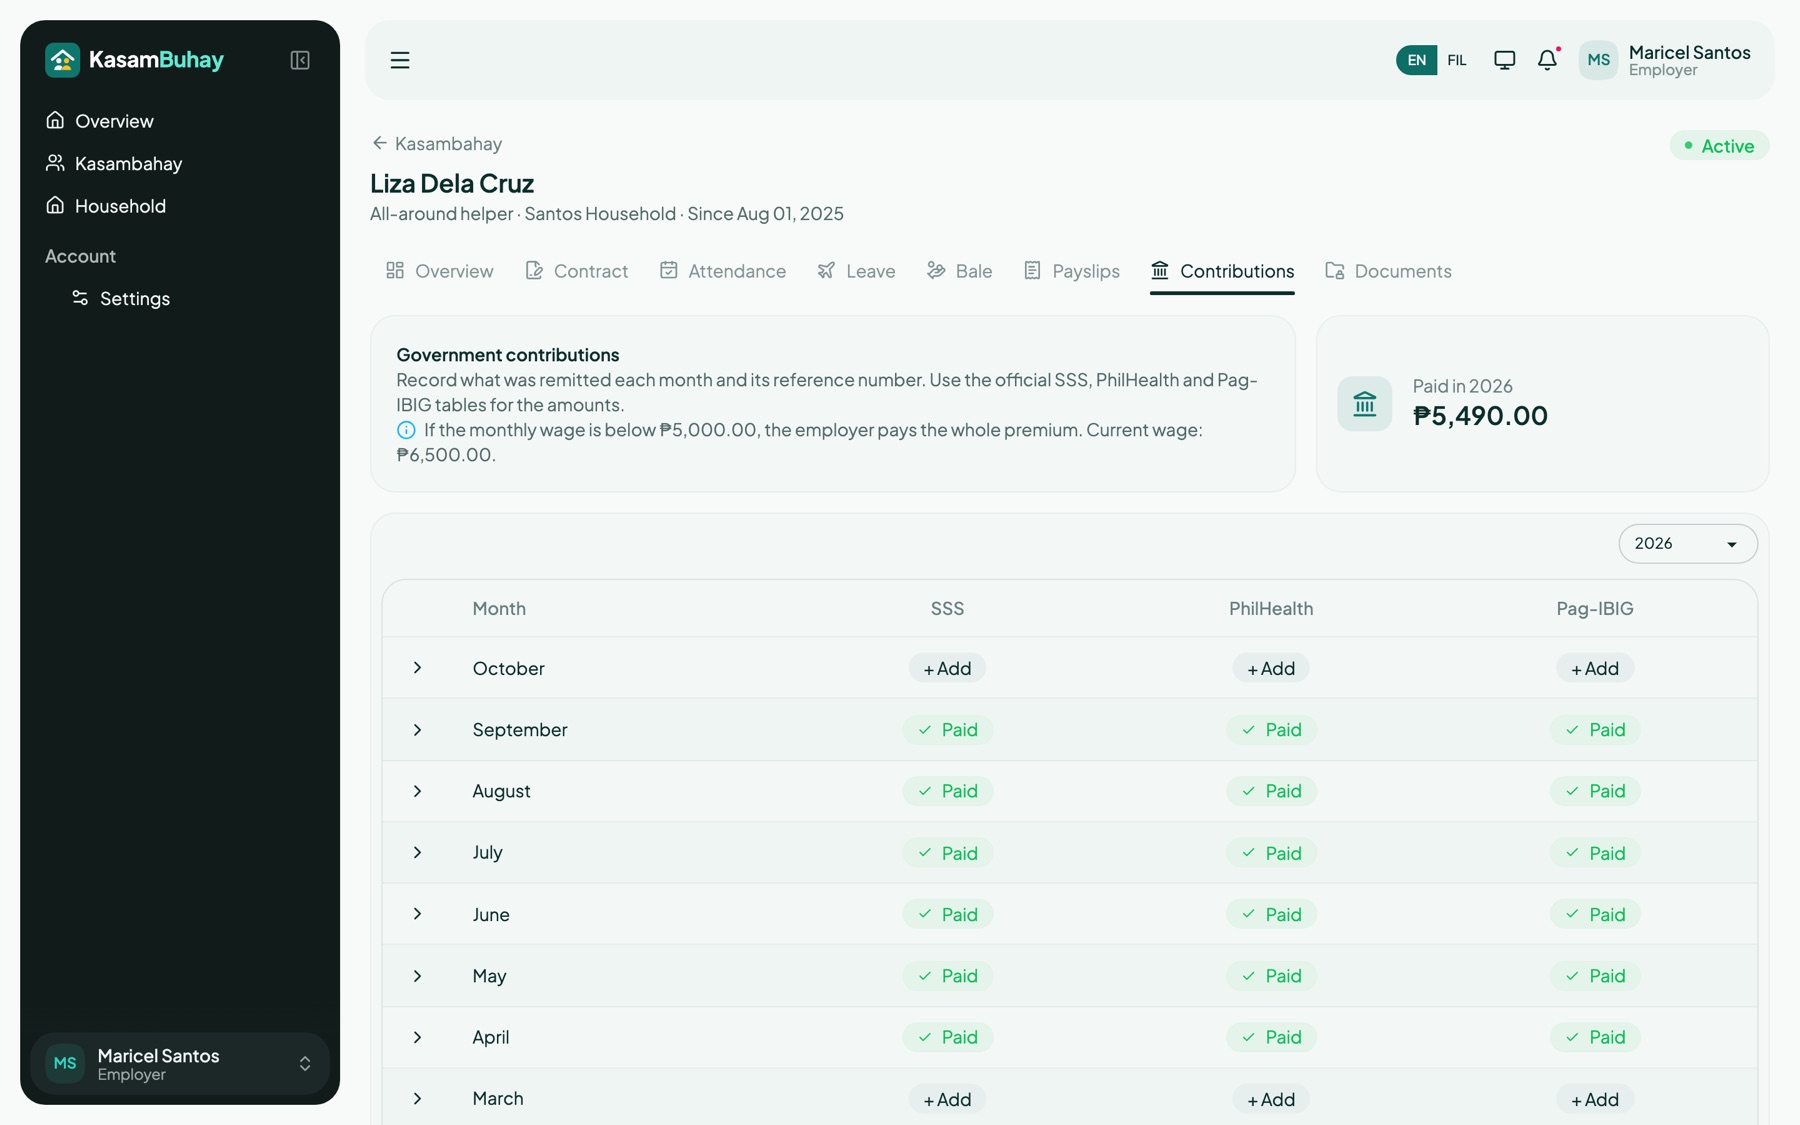
Task: Expand the September row
Action: click(418, 730)
